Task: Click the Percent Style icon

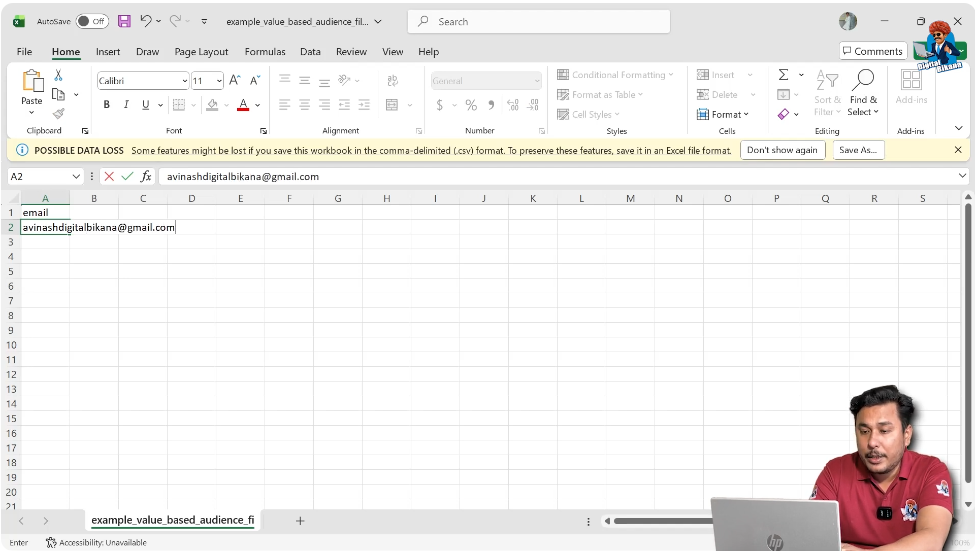Action: (x=471, y=105)
